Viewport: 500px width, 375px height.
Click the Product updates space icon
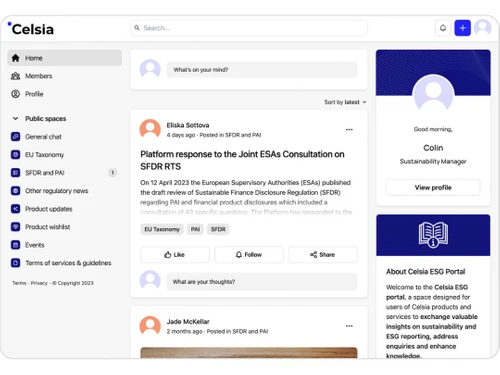[15, 209]
